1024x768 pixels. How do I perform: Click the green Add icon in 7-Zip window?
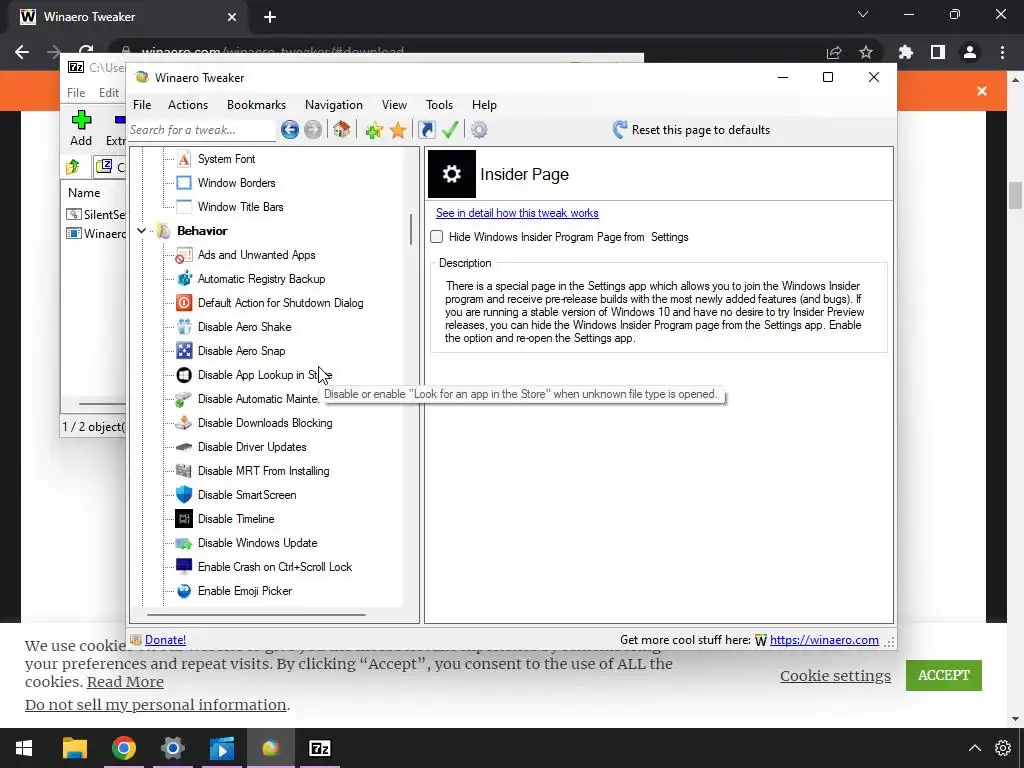[x=81, y=120]
